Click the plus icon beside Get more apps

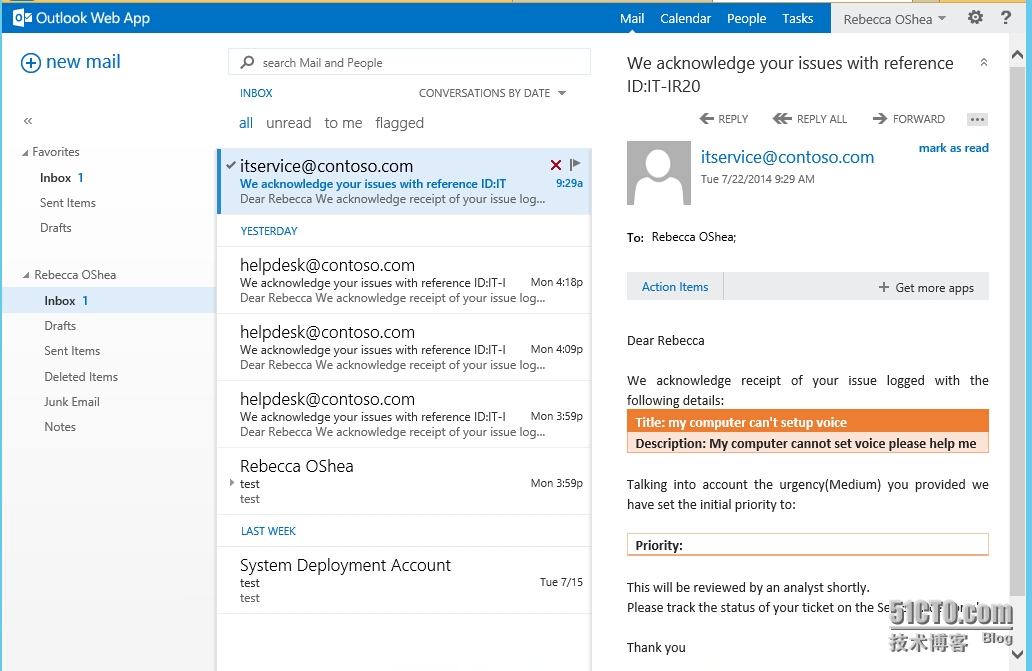[884, 287]
